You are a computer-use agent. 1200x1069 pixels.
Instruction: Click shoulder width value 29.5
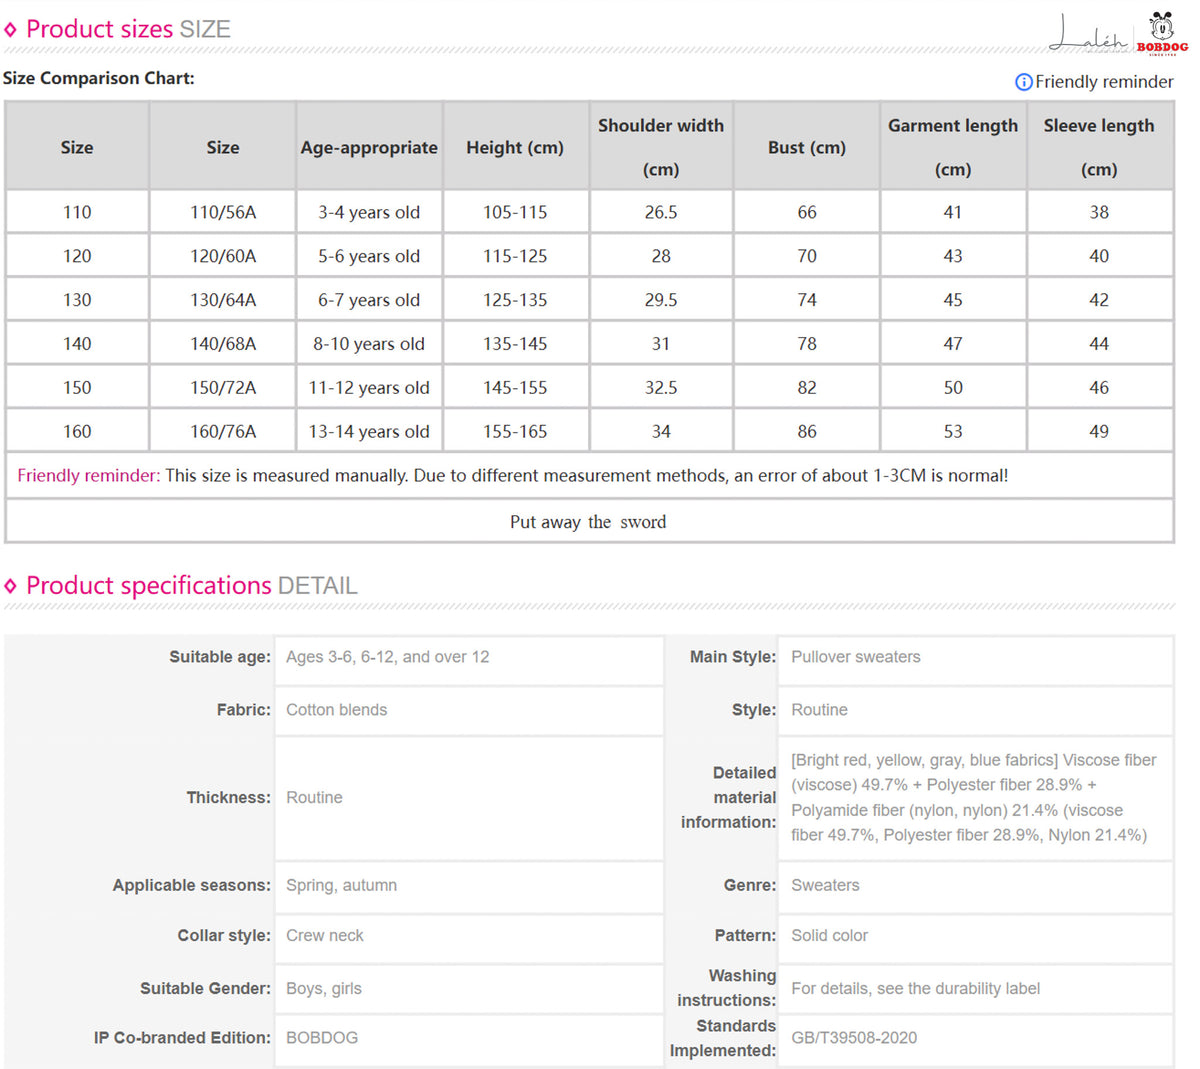pyautogui.click(x=661, y=300)
